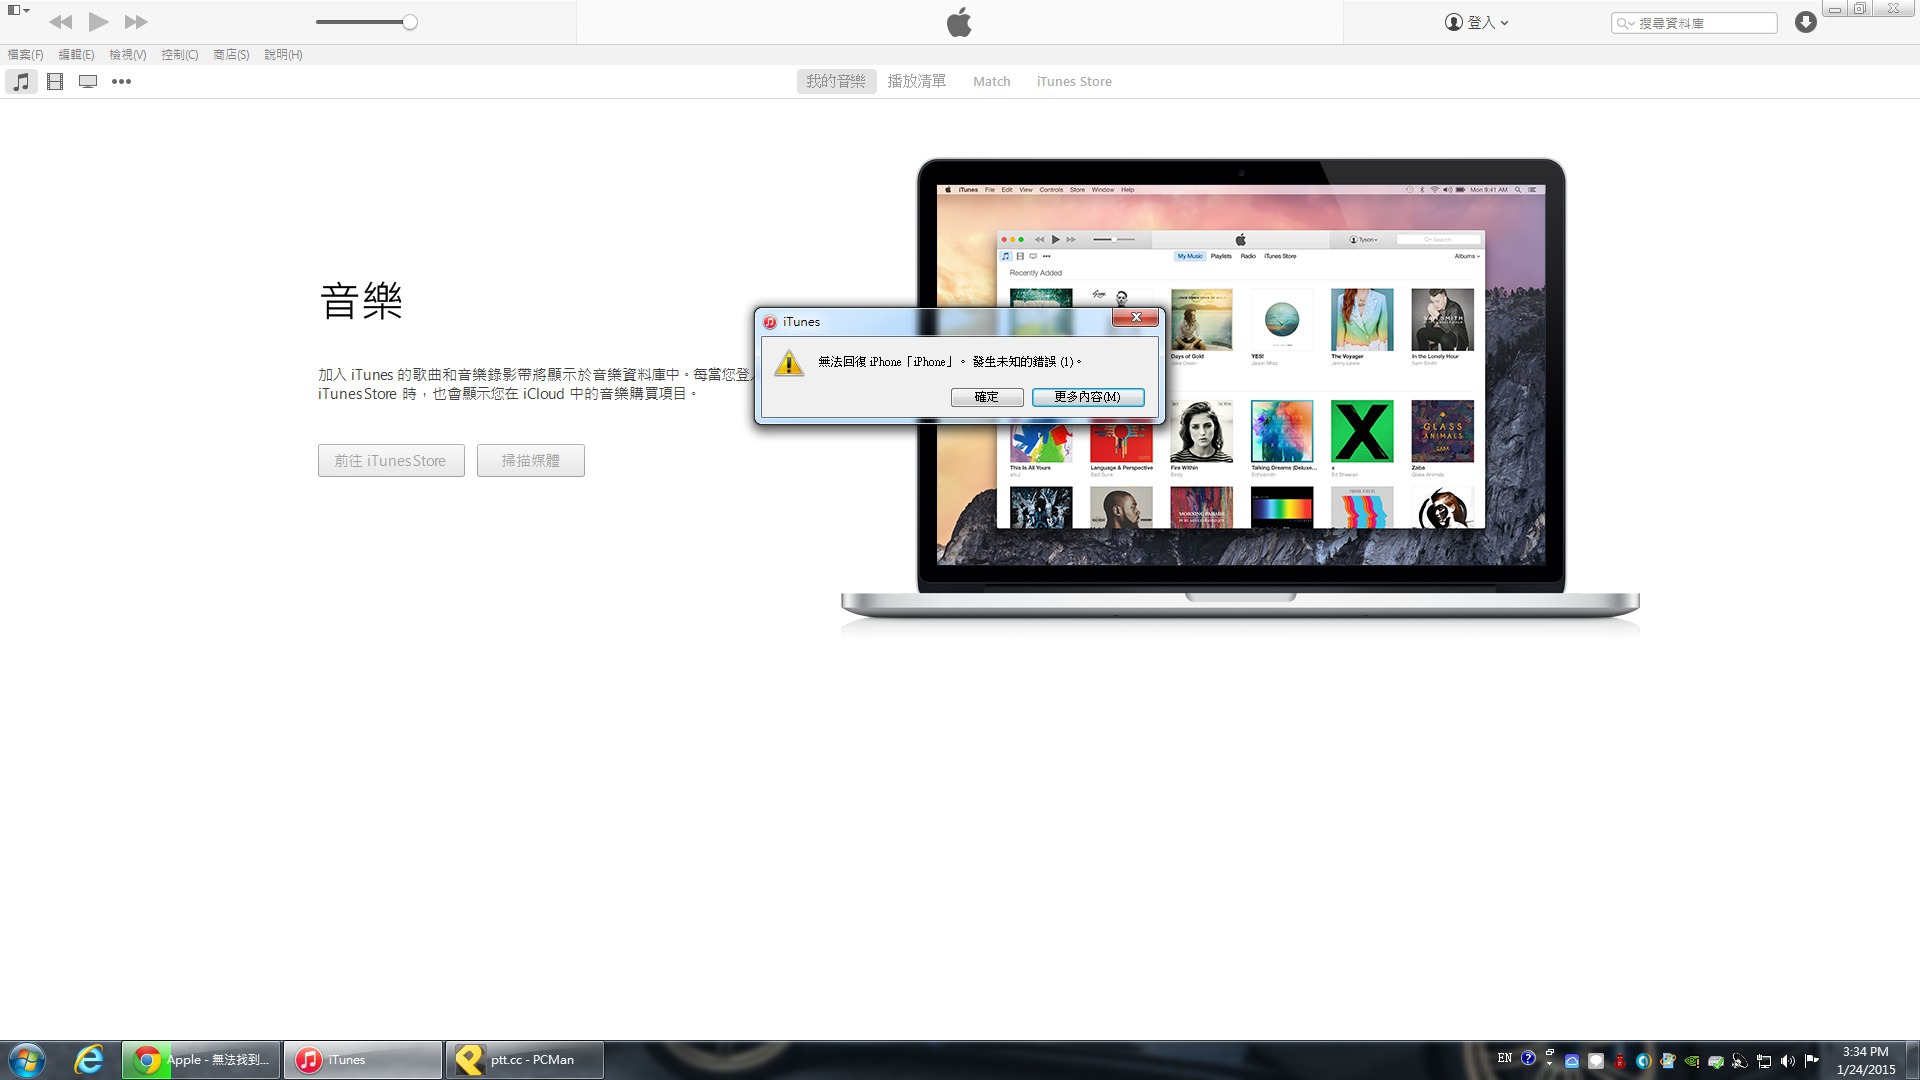Switch to the iTunes Store tab
The width and height of the screenshot is (1920, 1080).
tap(1074, 81)
